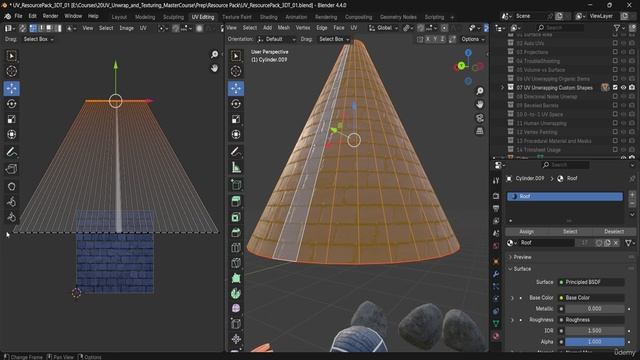The width and height of the screenshot is (640, 360).
Task: Click the material Select button
Action: [570, 231]
